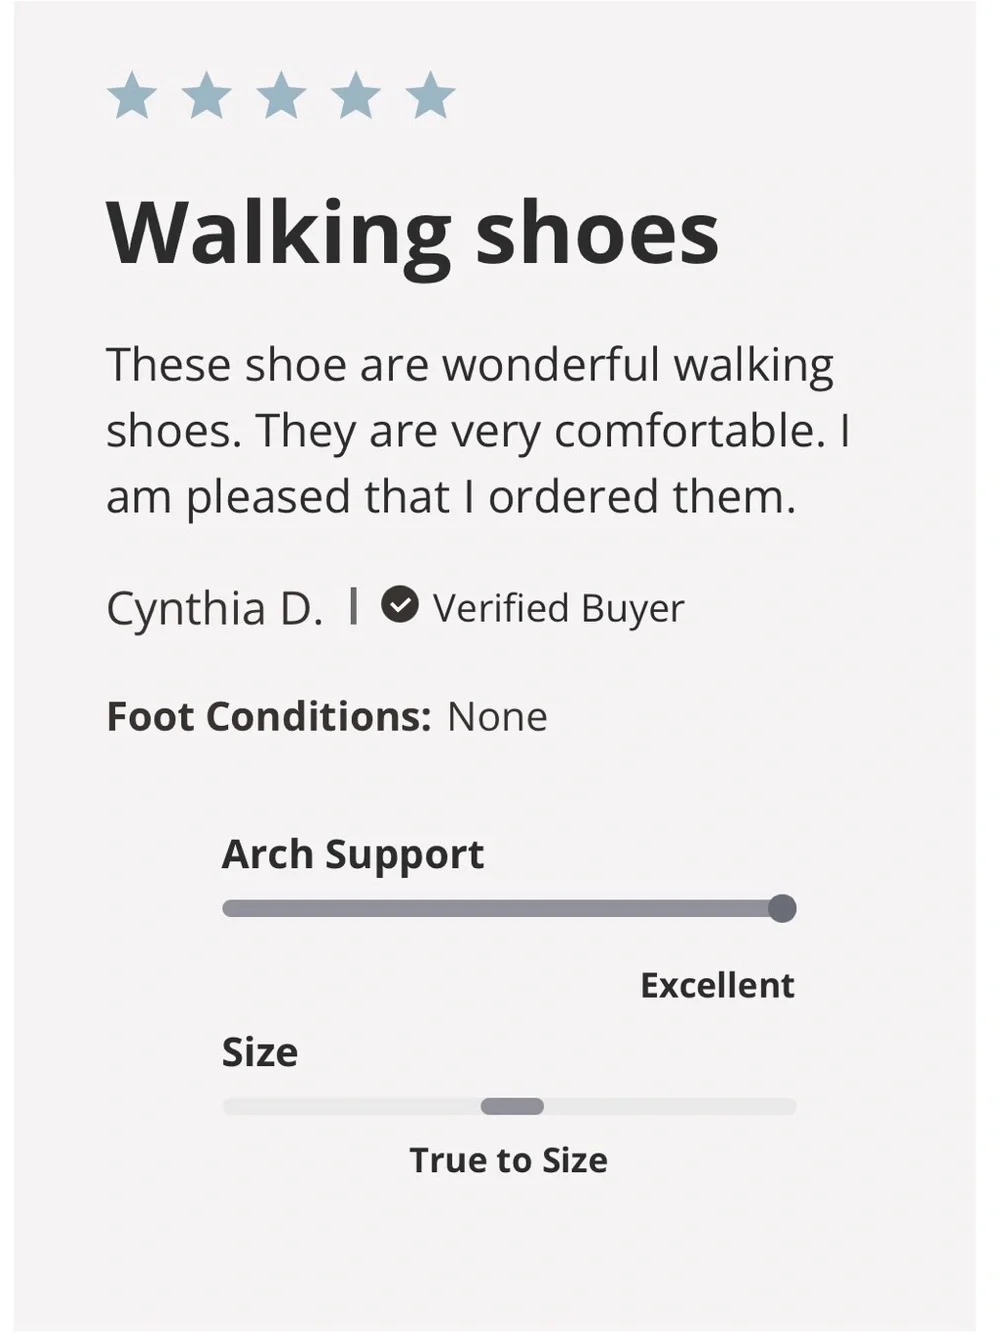The width and height of the screenshot is (1000, 1333).
Task: Click the Size heading
Action: (259, 1052)
